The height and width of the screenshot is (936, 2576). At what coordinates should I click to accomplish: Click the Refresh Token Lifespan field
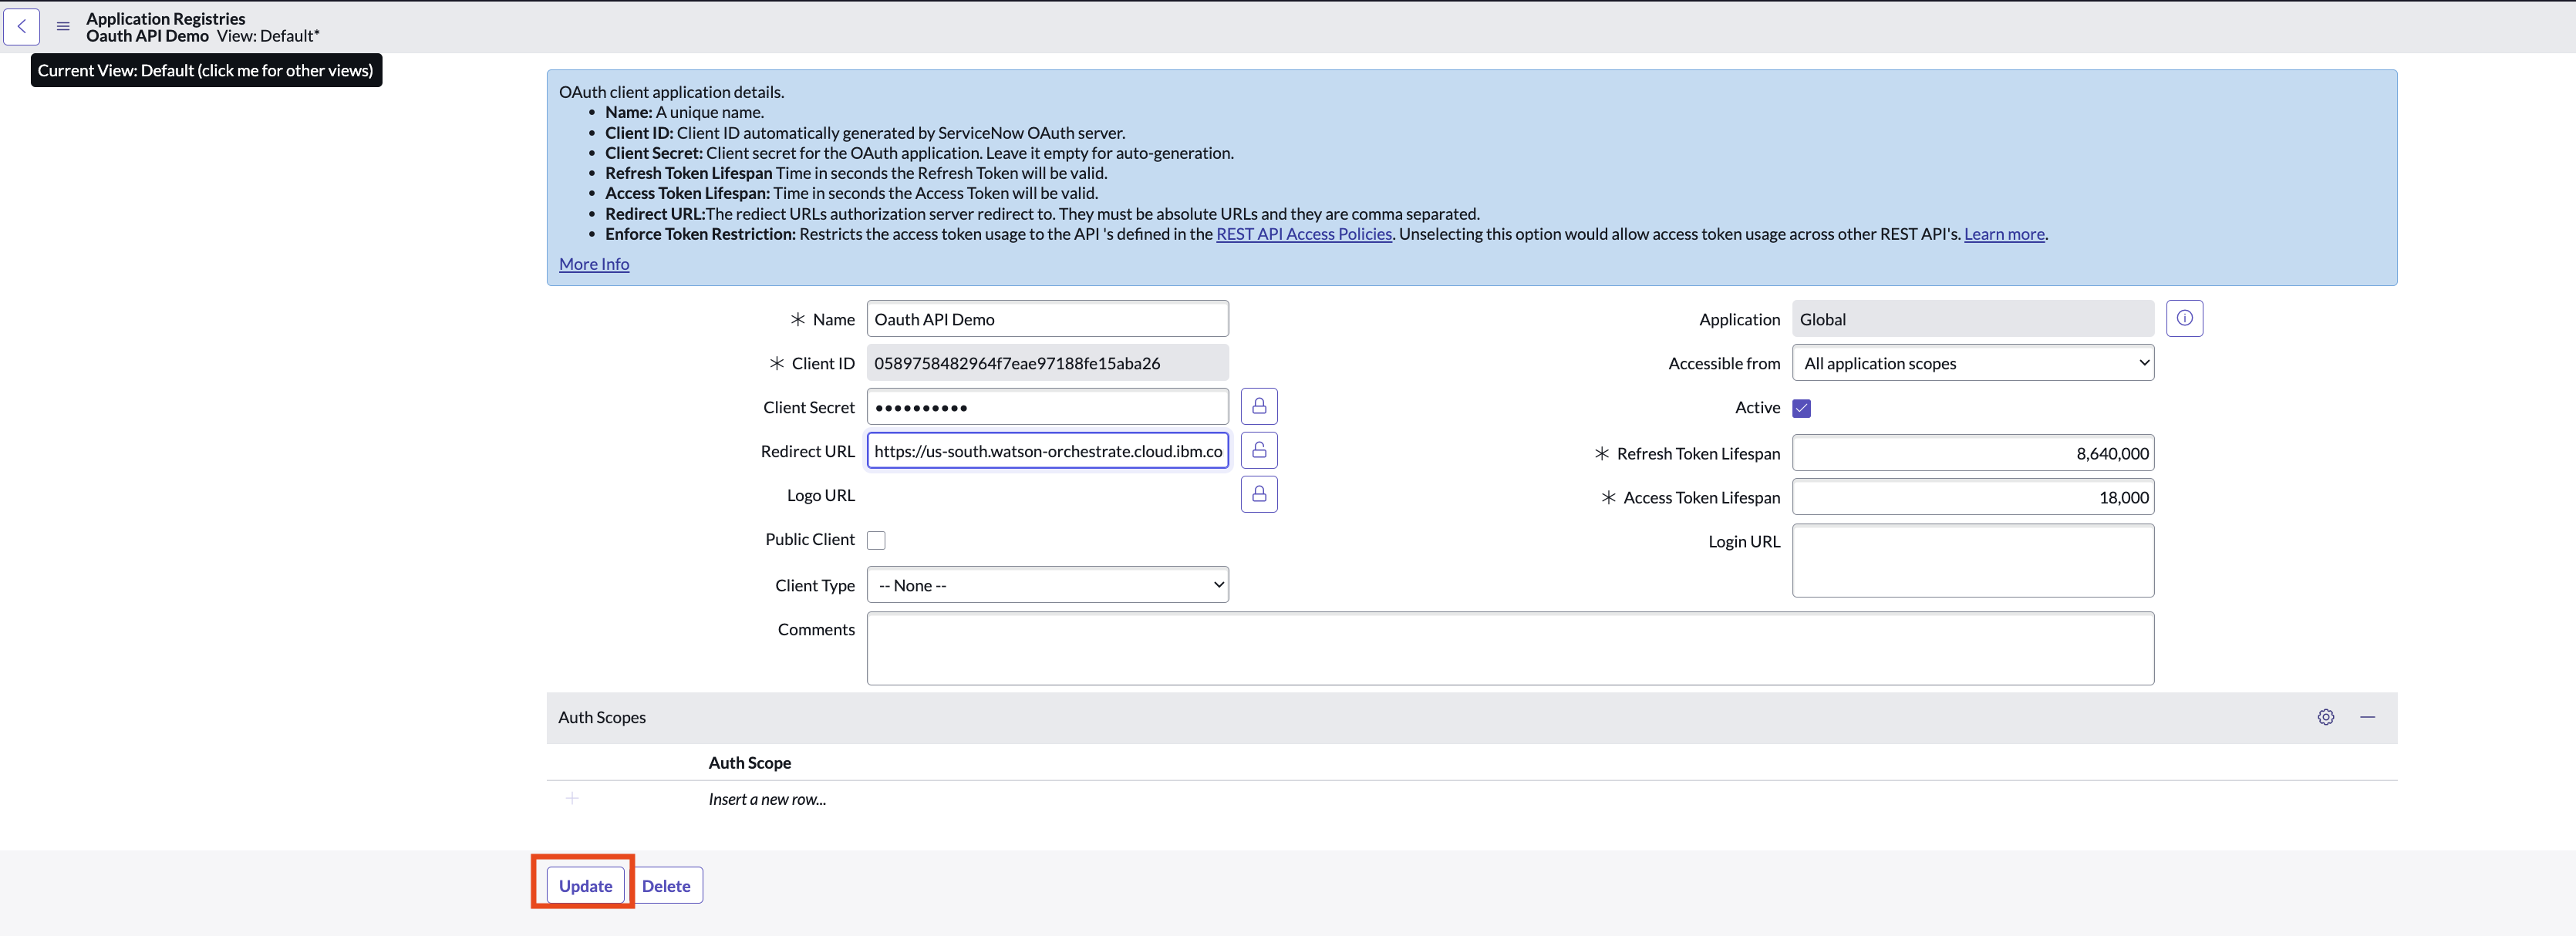[1972, 453]
